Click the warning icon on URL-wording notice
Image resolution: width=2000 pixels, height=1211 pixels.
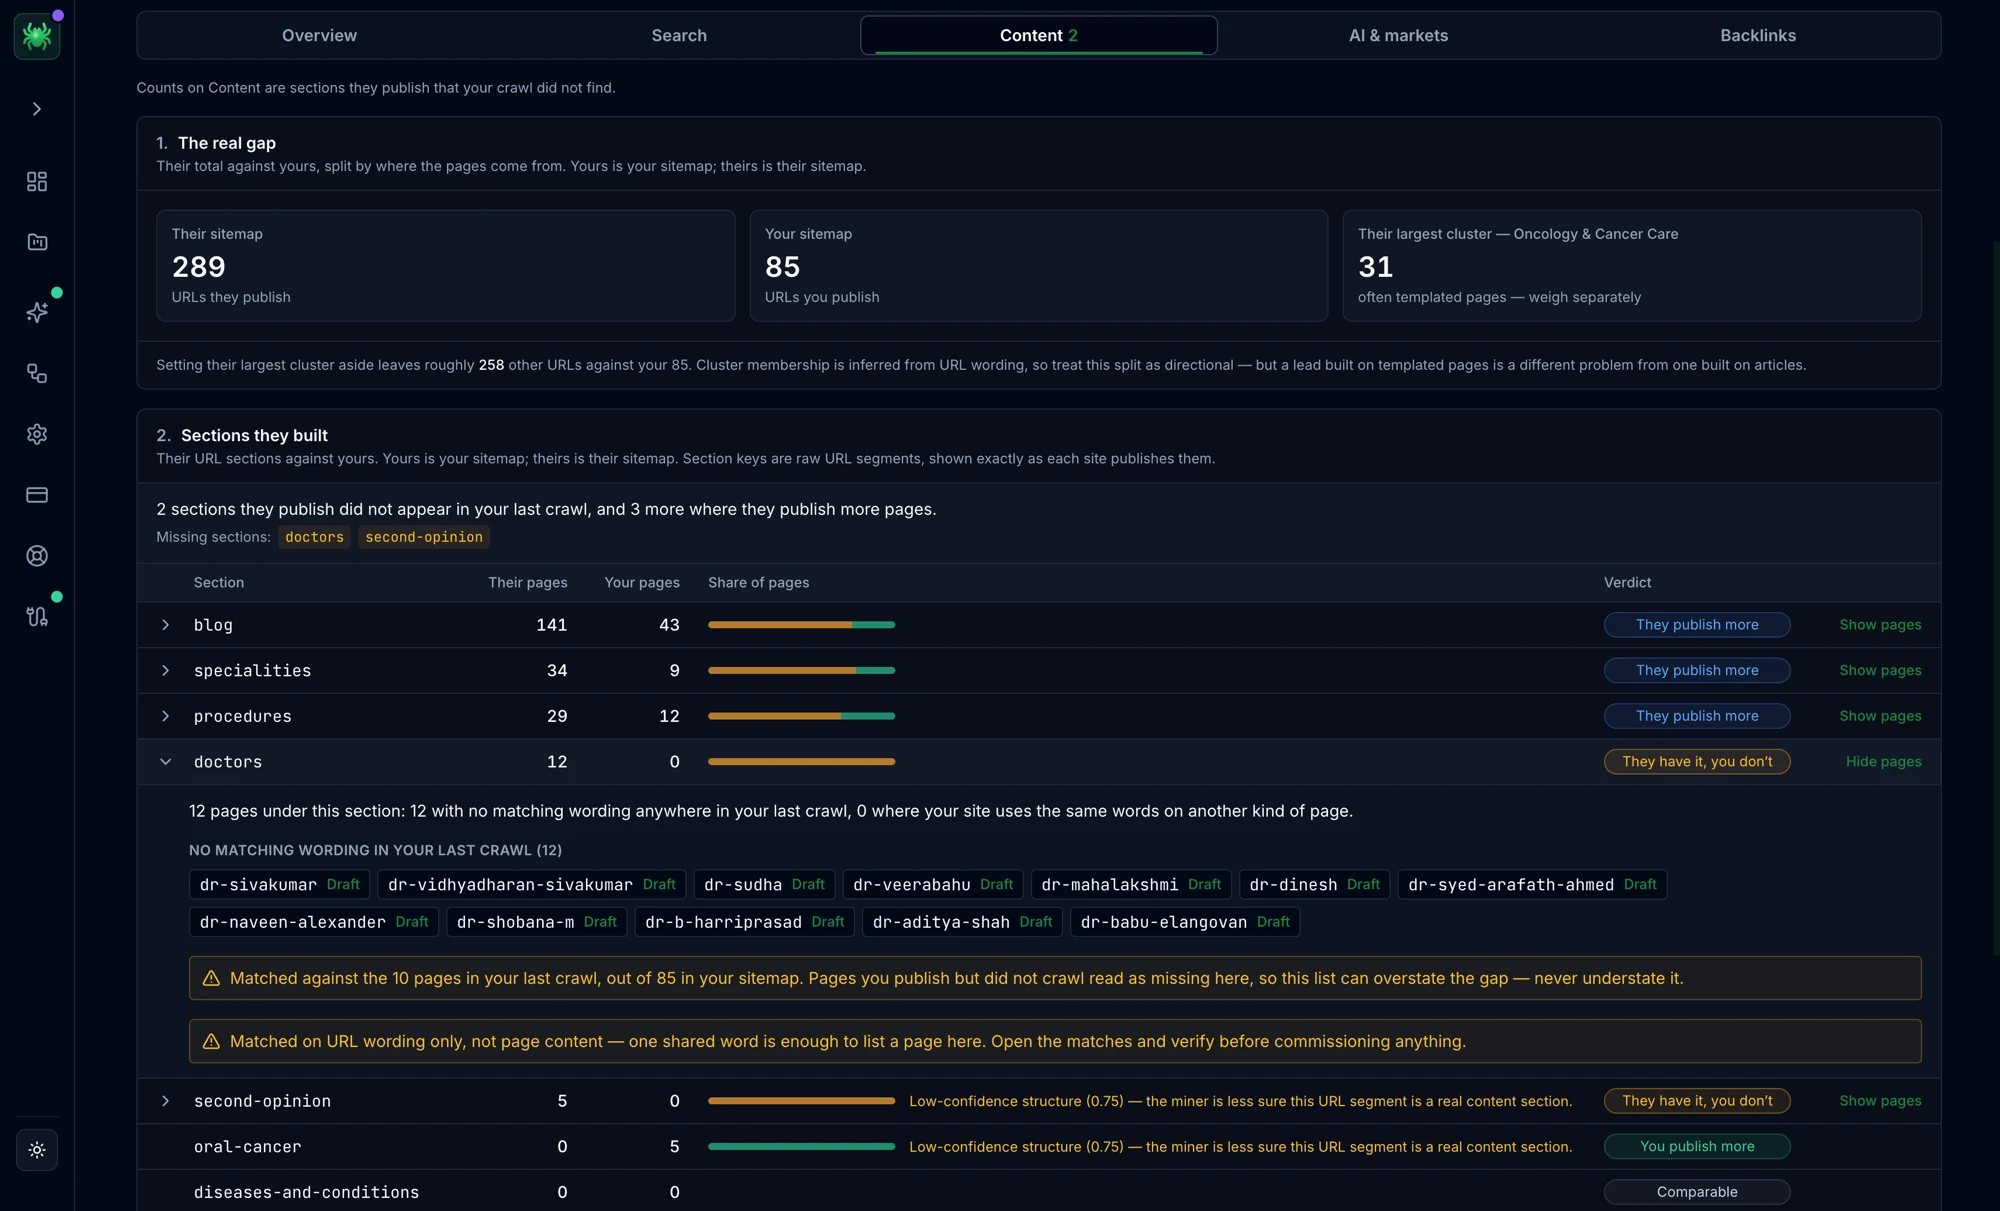click(211, 1042)
